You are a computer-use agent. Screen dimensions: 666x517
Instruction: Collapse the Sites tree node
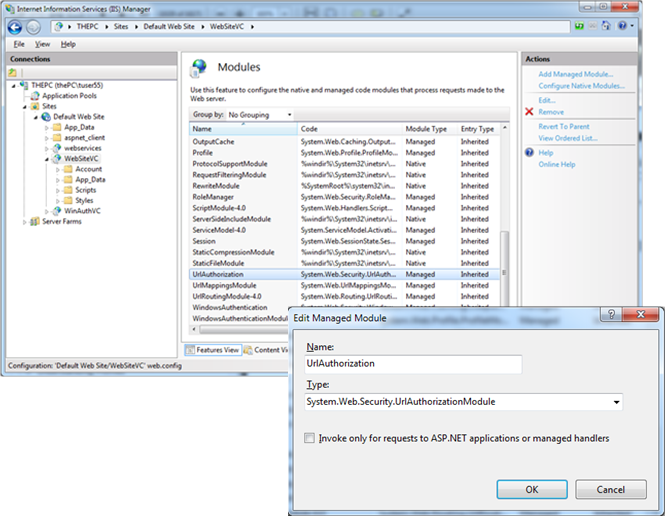[25, 107]
